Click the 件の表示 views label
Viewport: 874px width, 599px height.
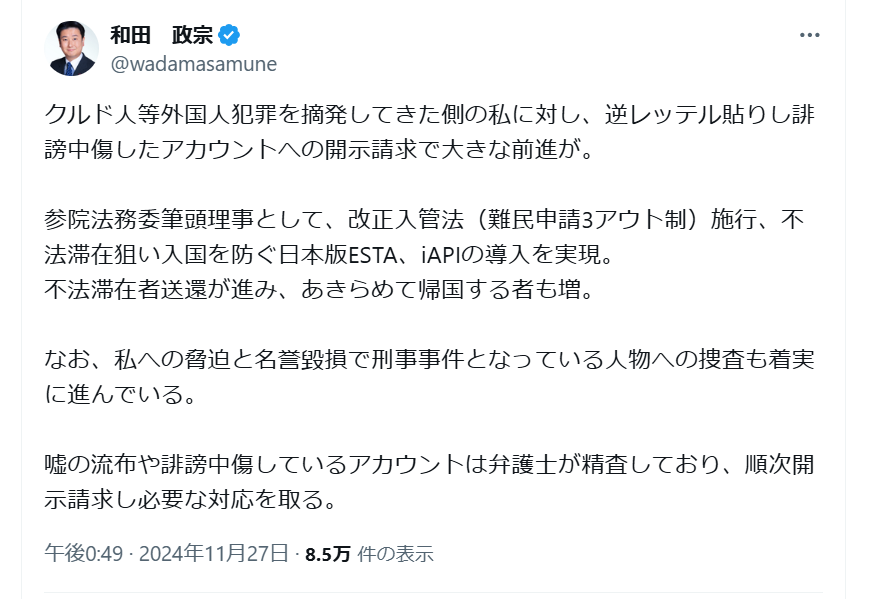click(x=395, y=554)
